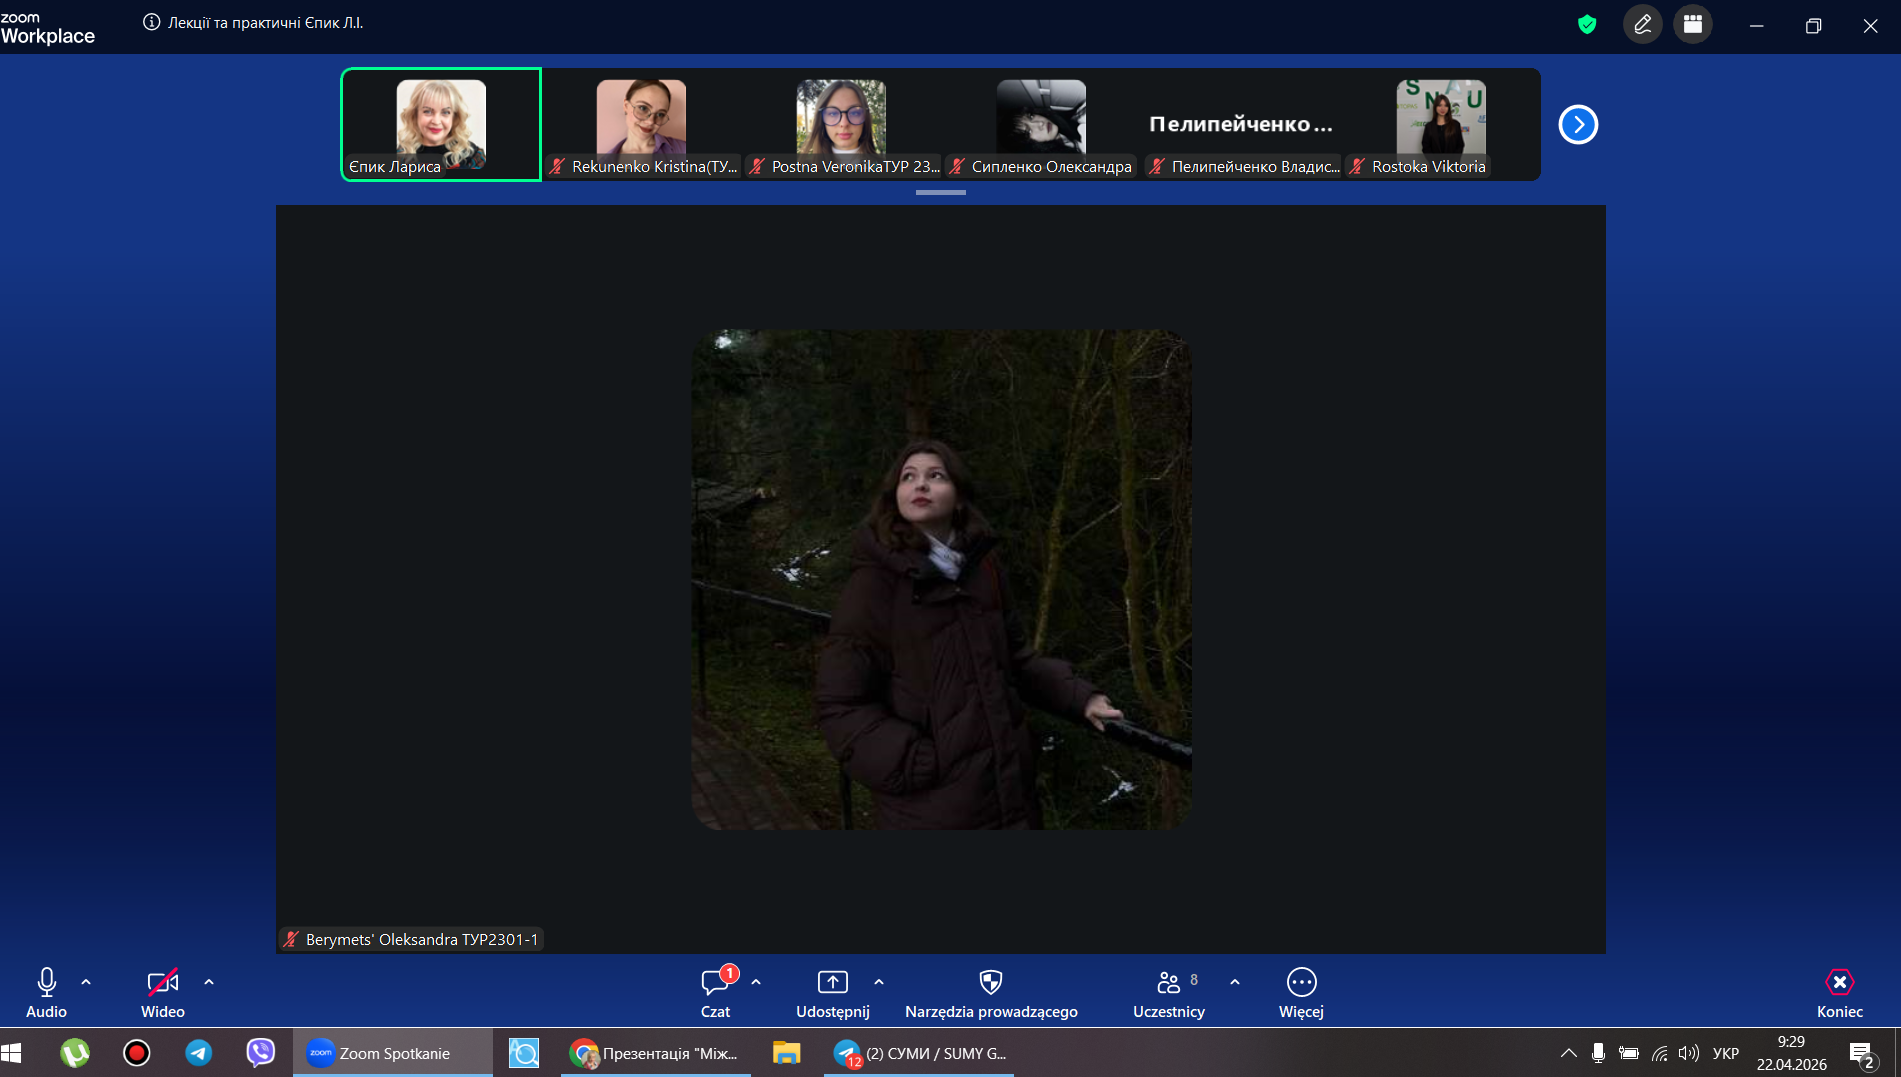Viewport: 1901px width, 1077px height.
Task: Open the view layout grid icon
Action: tap(1692, 25)
